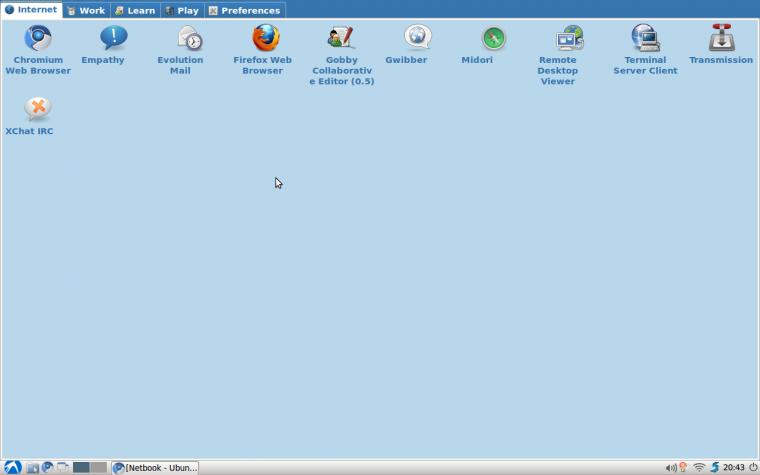Click the Netbook taskbar window button
760x475 pixels.
click(155, 467)
